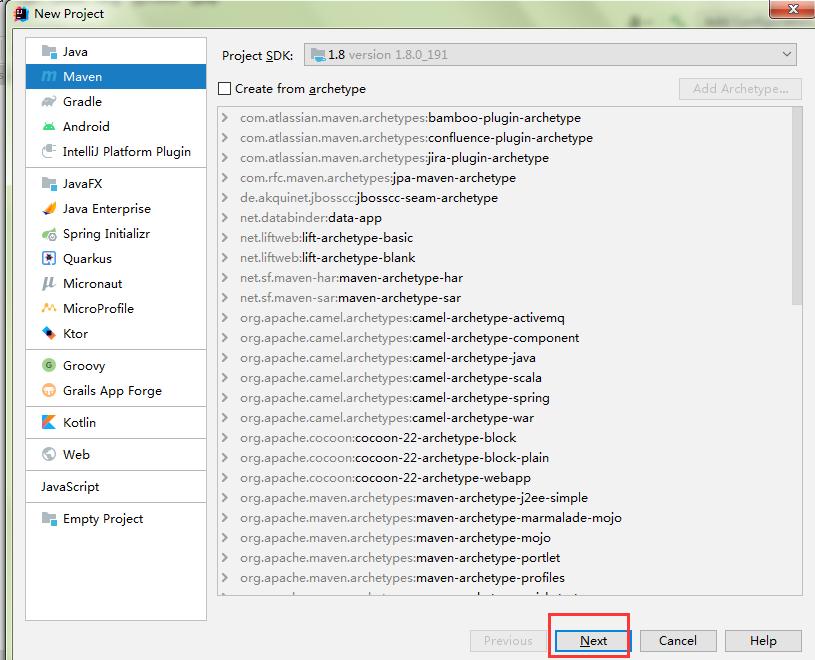Expand the camel-archetype-activemq tree node
815x660 pixels.
226,318
